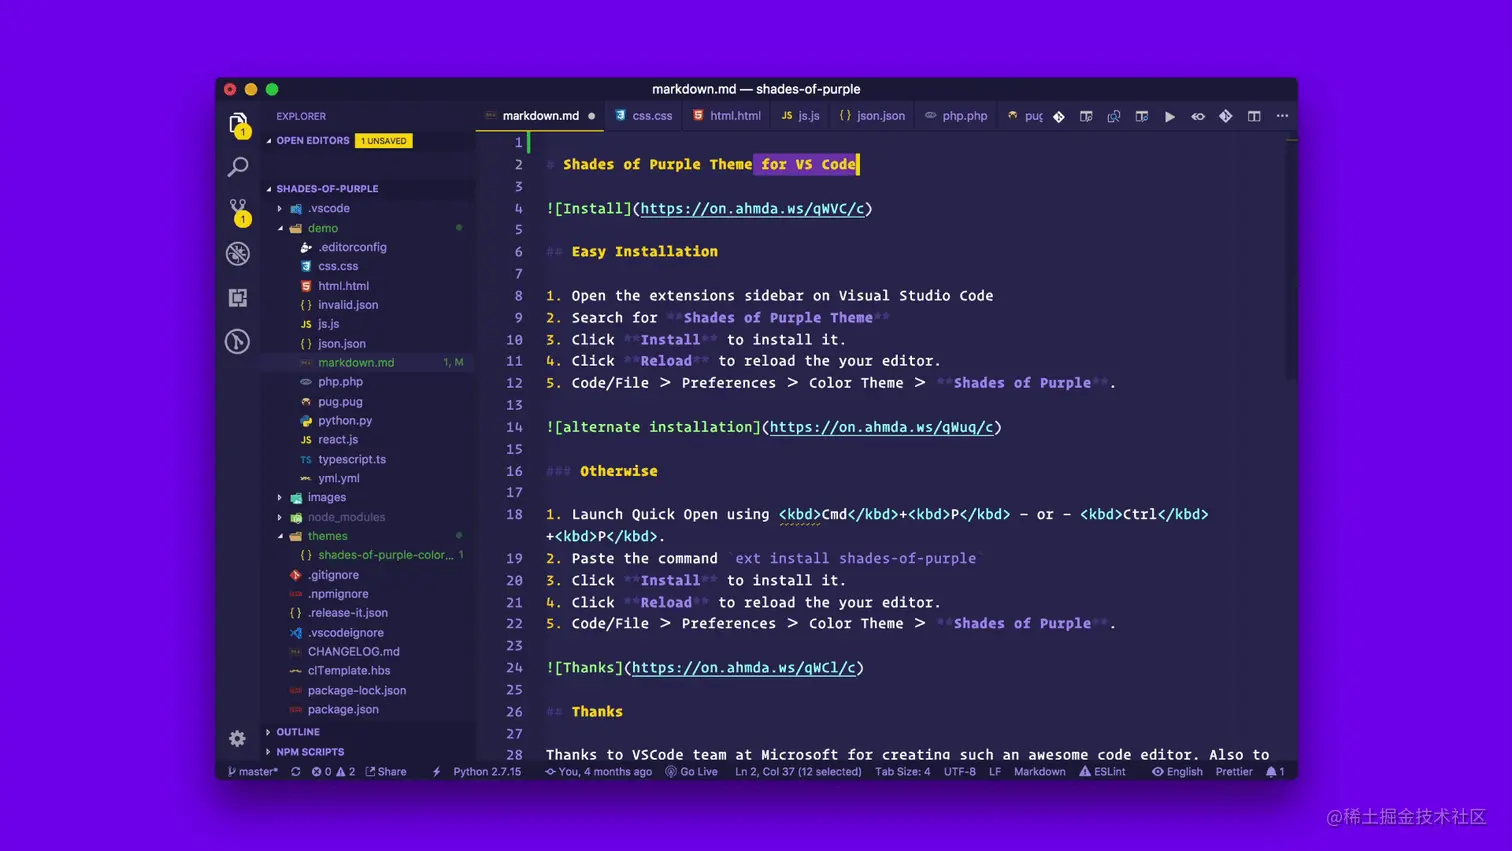
Task: Toggle the ESLint status indicator
Action: tap(1102, 772)
